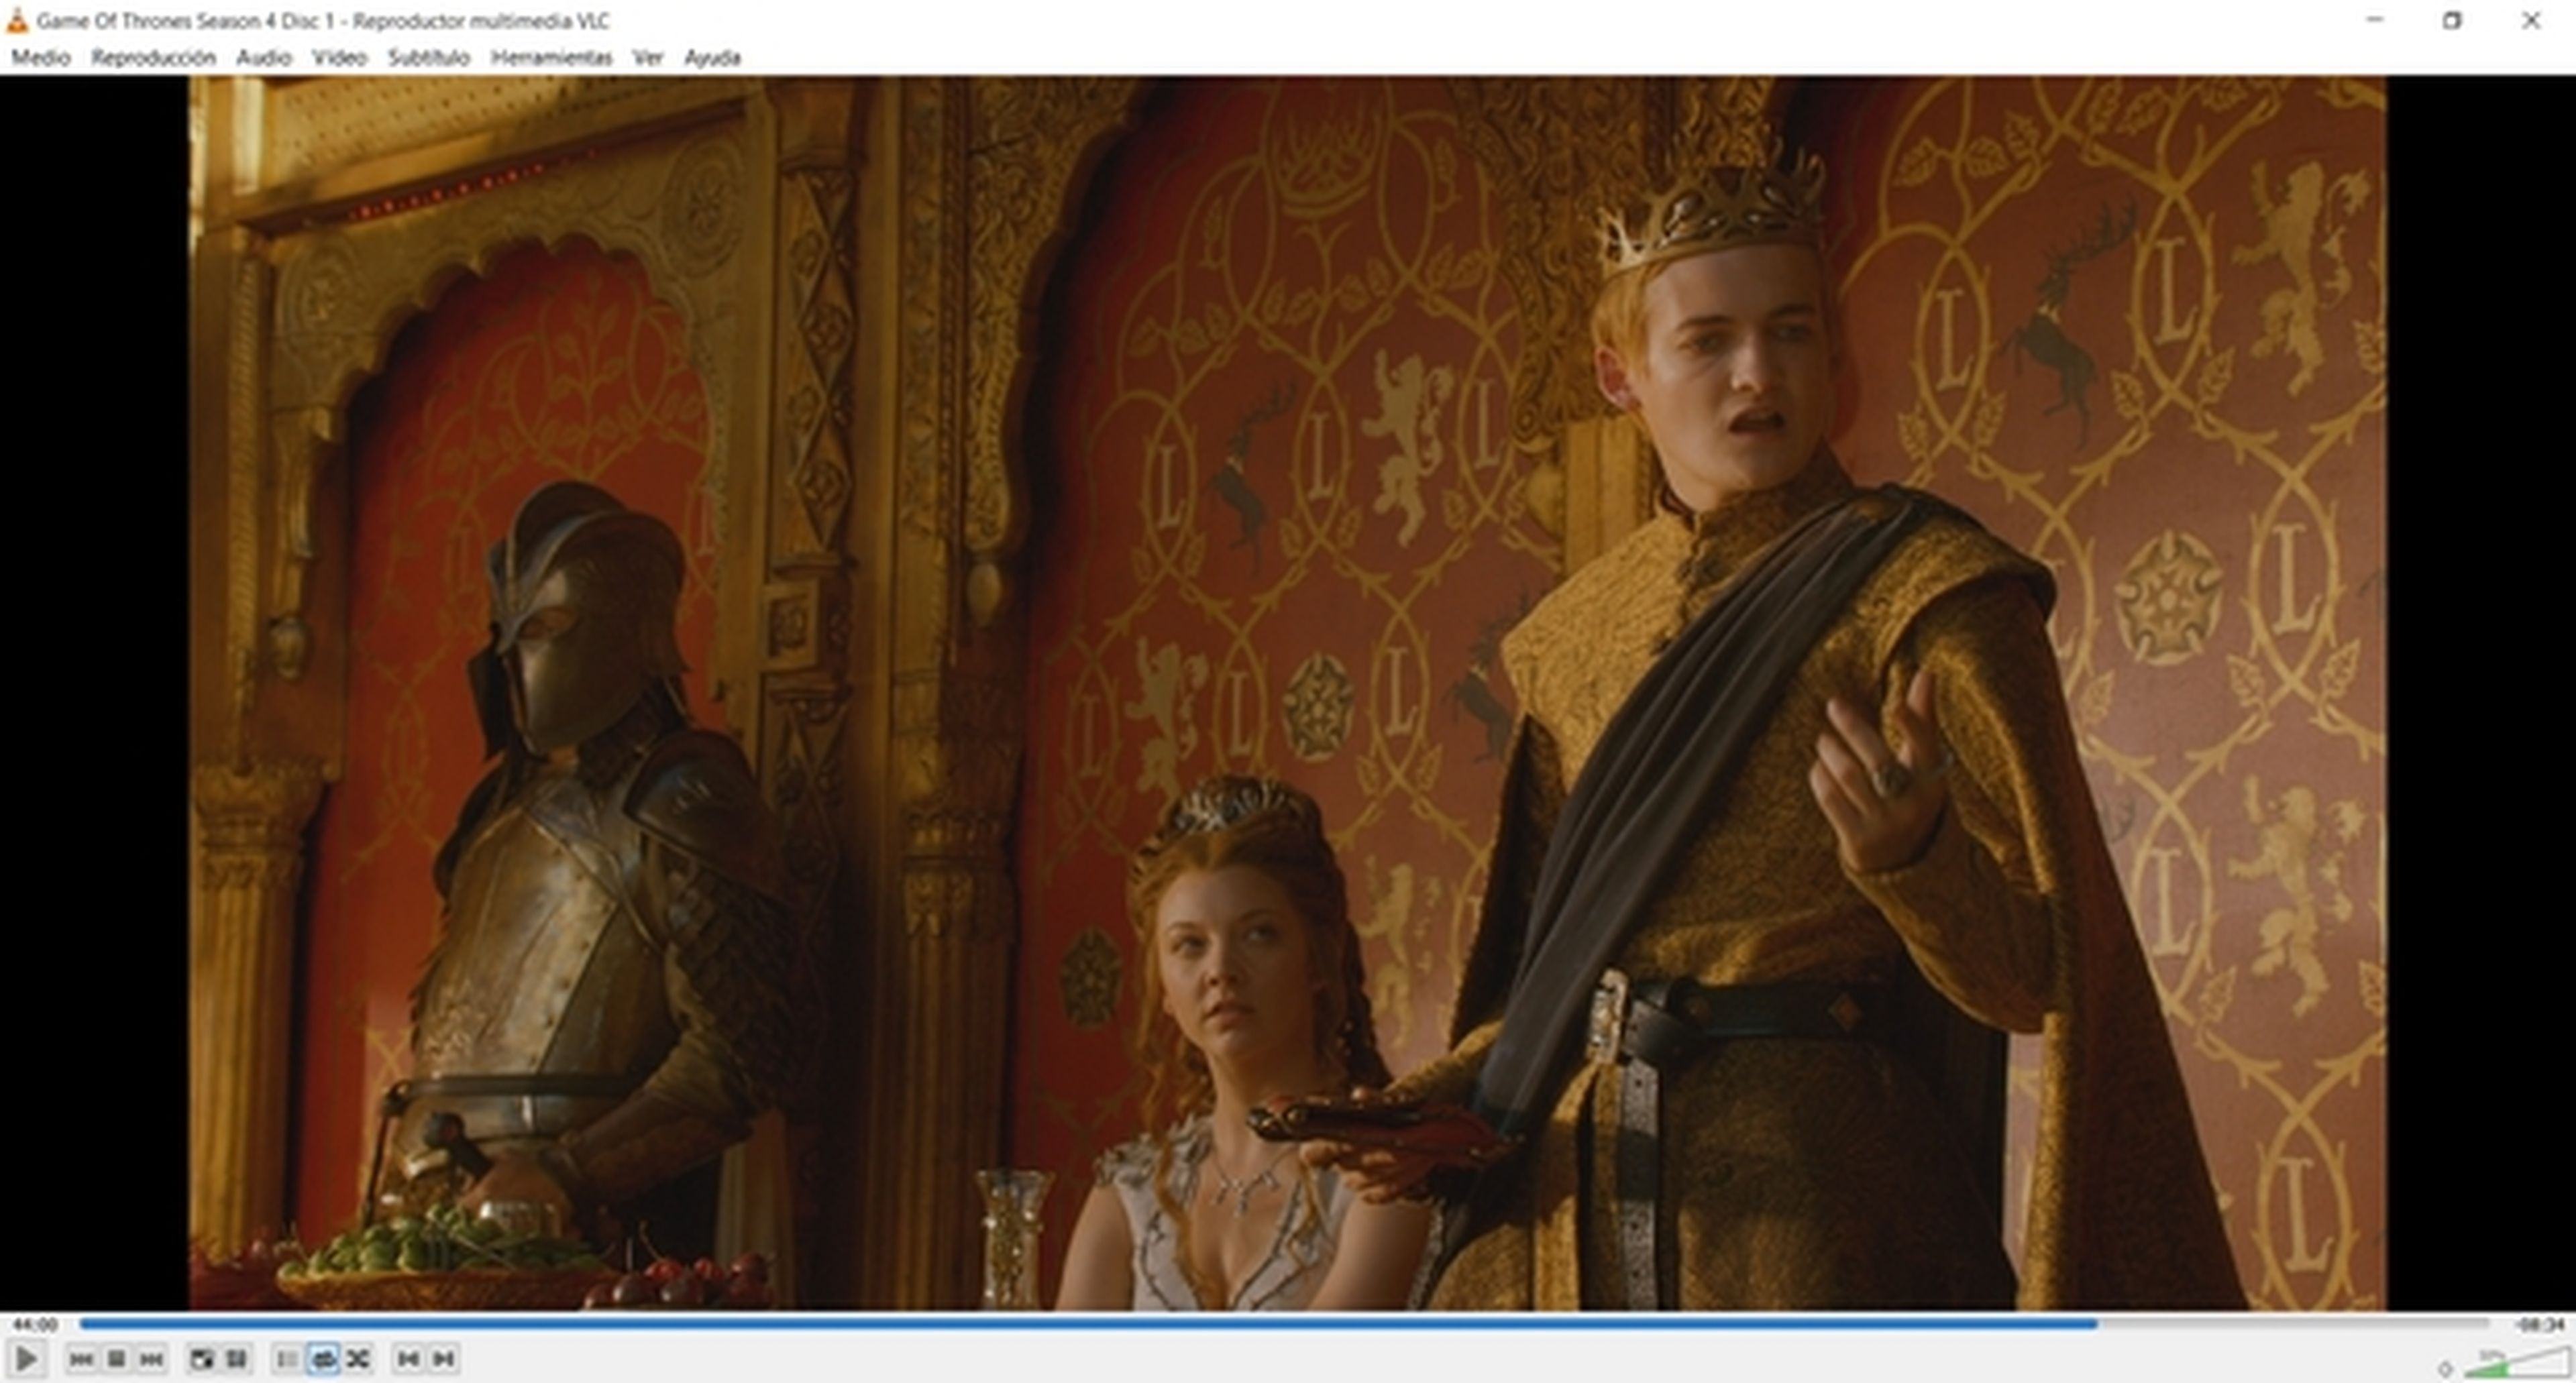Show extended settings panel
Screen dimensions: 2576x1383
tap(236, 1359)
